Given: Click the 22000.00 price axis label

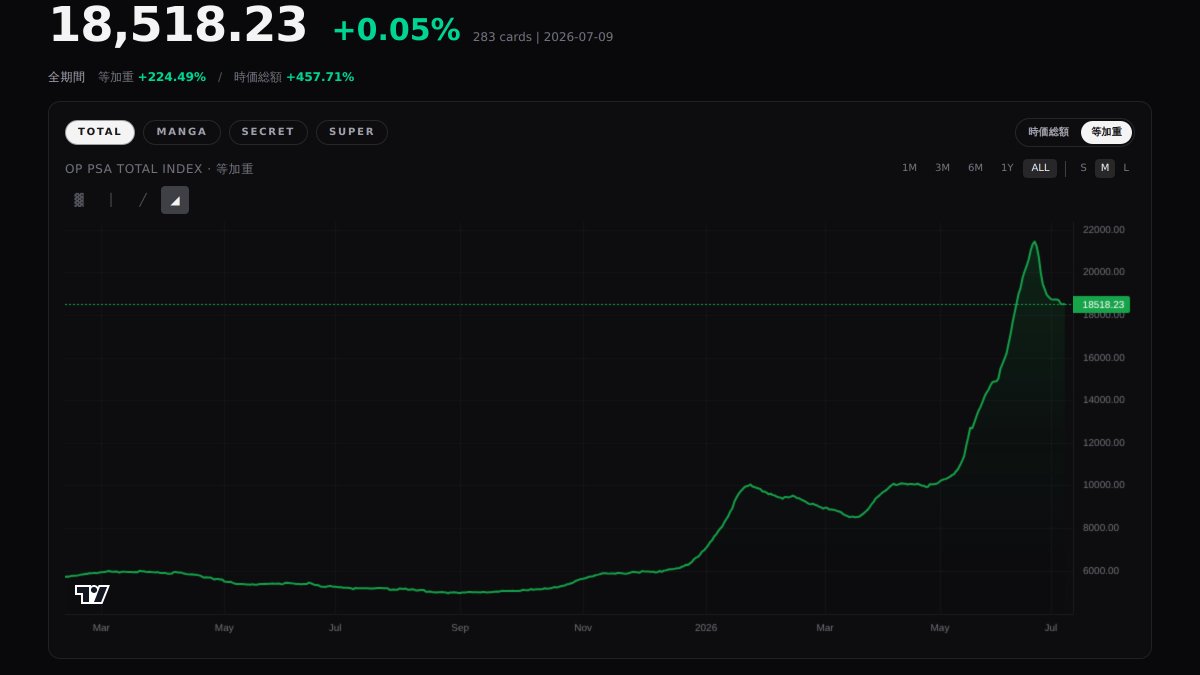Looking at the screenshot, I should coord(1104,229).
